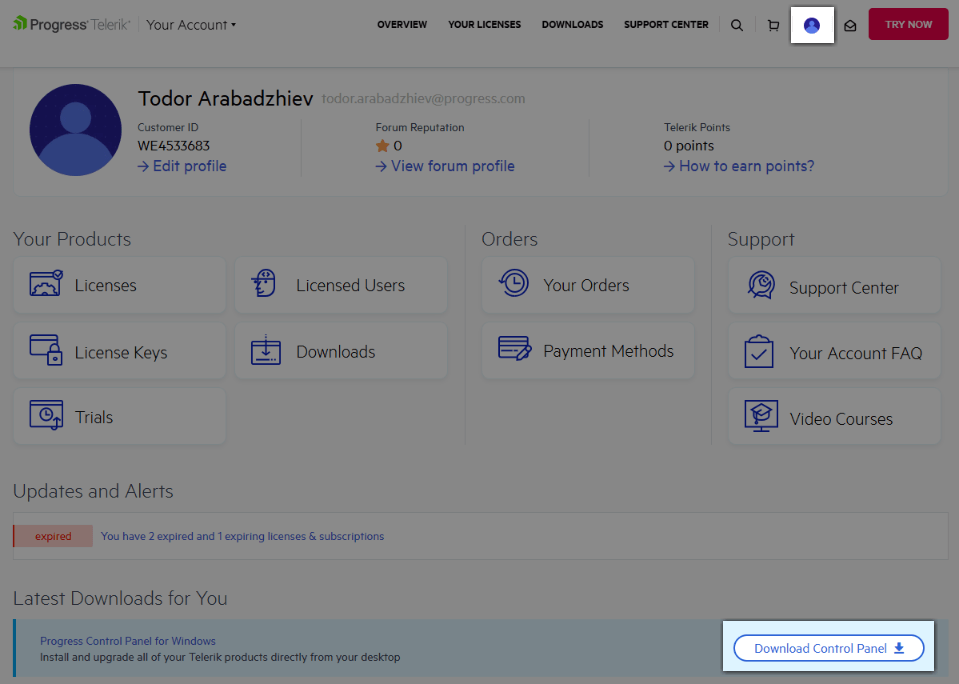Select the Payment Methods card icon
This screenshot has width=959, height=684.
point(513,350)
